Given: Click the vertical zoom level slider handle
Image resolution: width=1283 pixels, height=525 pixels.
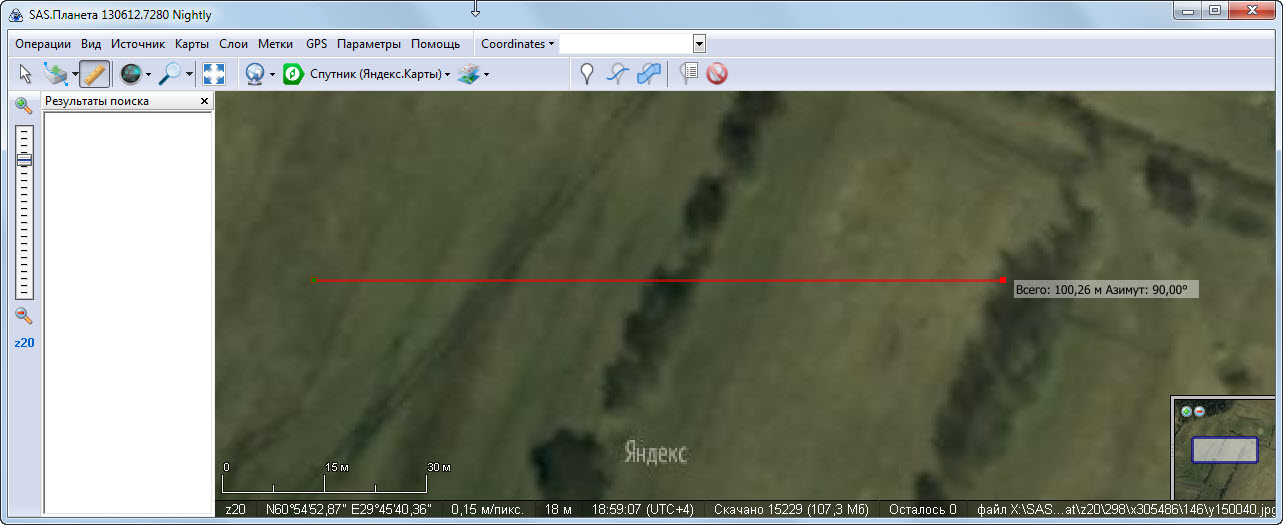Looking at the screenshot, I should click(24, 160).
